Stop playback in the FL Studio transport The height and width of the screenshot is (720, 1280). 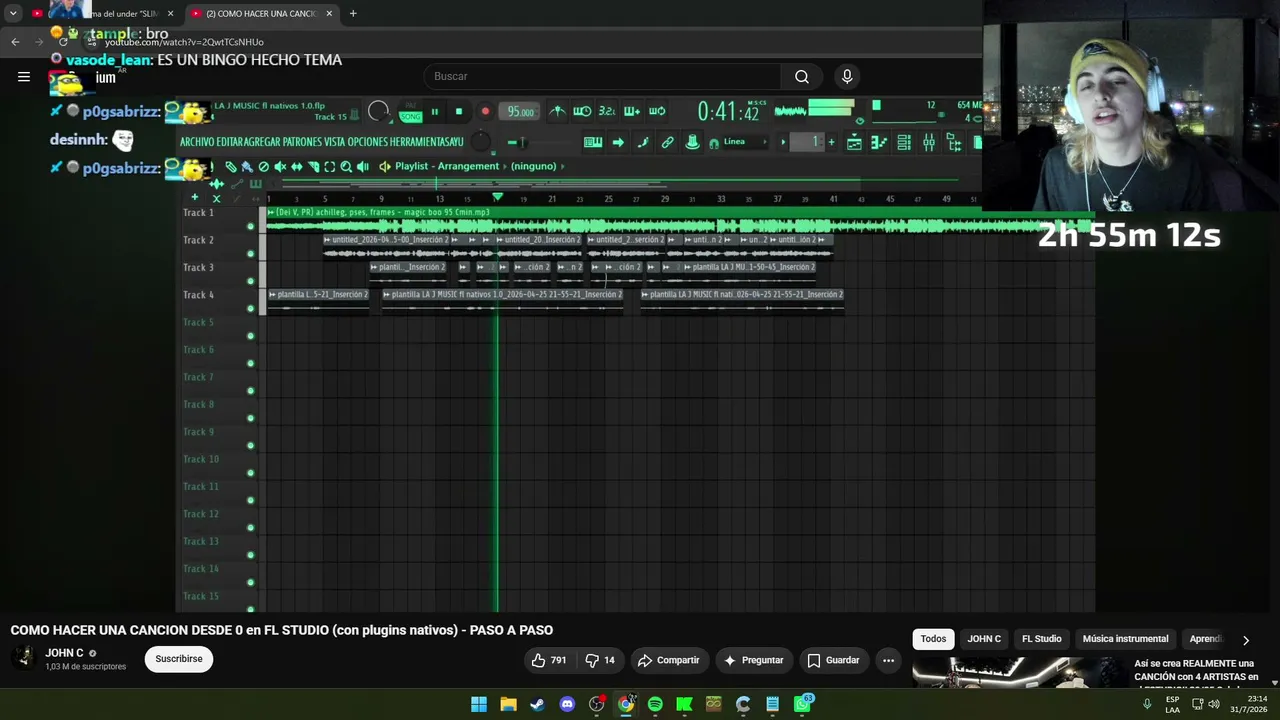tap(459, 112)
